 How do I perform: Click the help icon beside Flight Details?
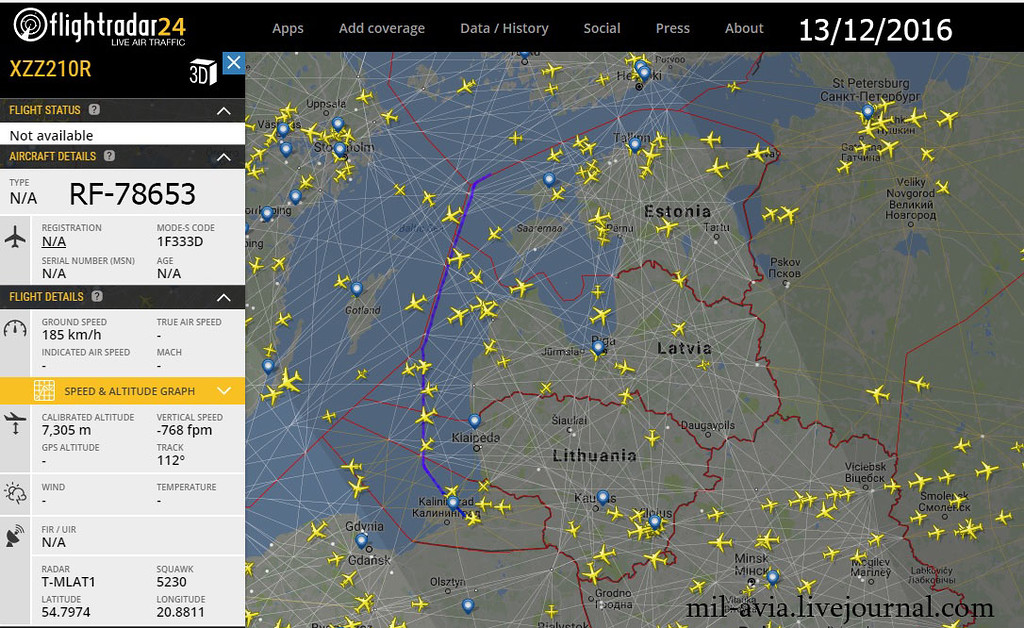tap(97, 297)
